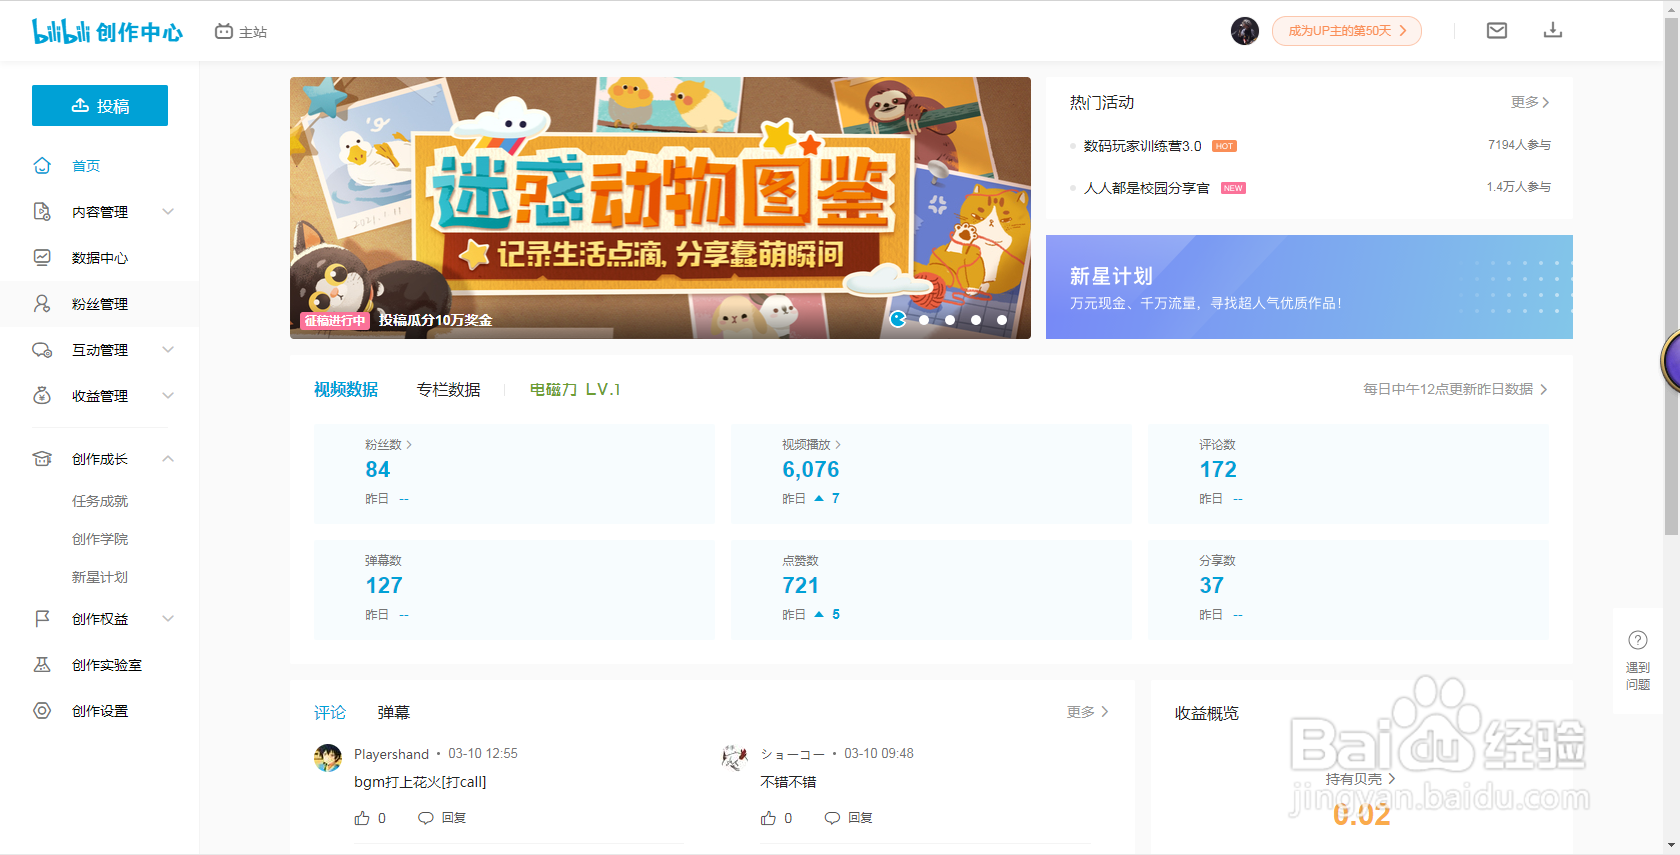Viewport: 1680px width, 855px height.
Task: Expand the 内容管理 chevron
Action: pyautogui.click(x=168, y=212)
